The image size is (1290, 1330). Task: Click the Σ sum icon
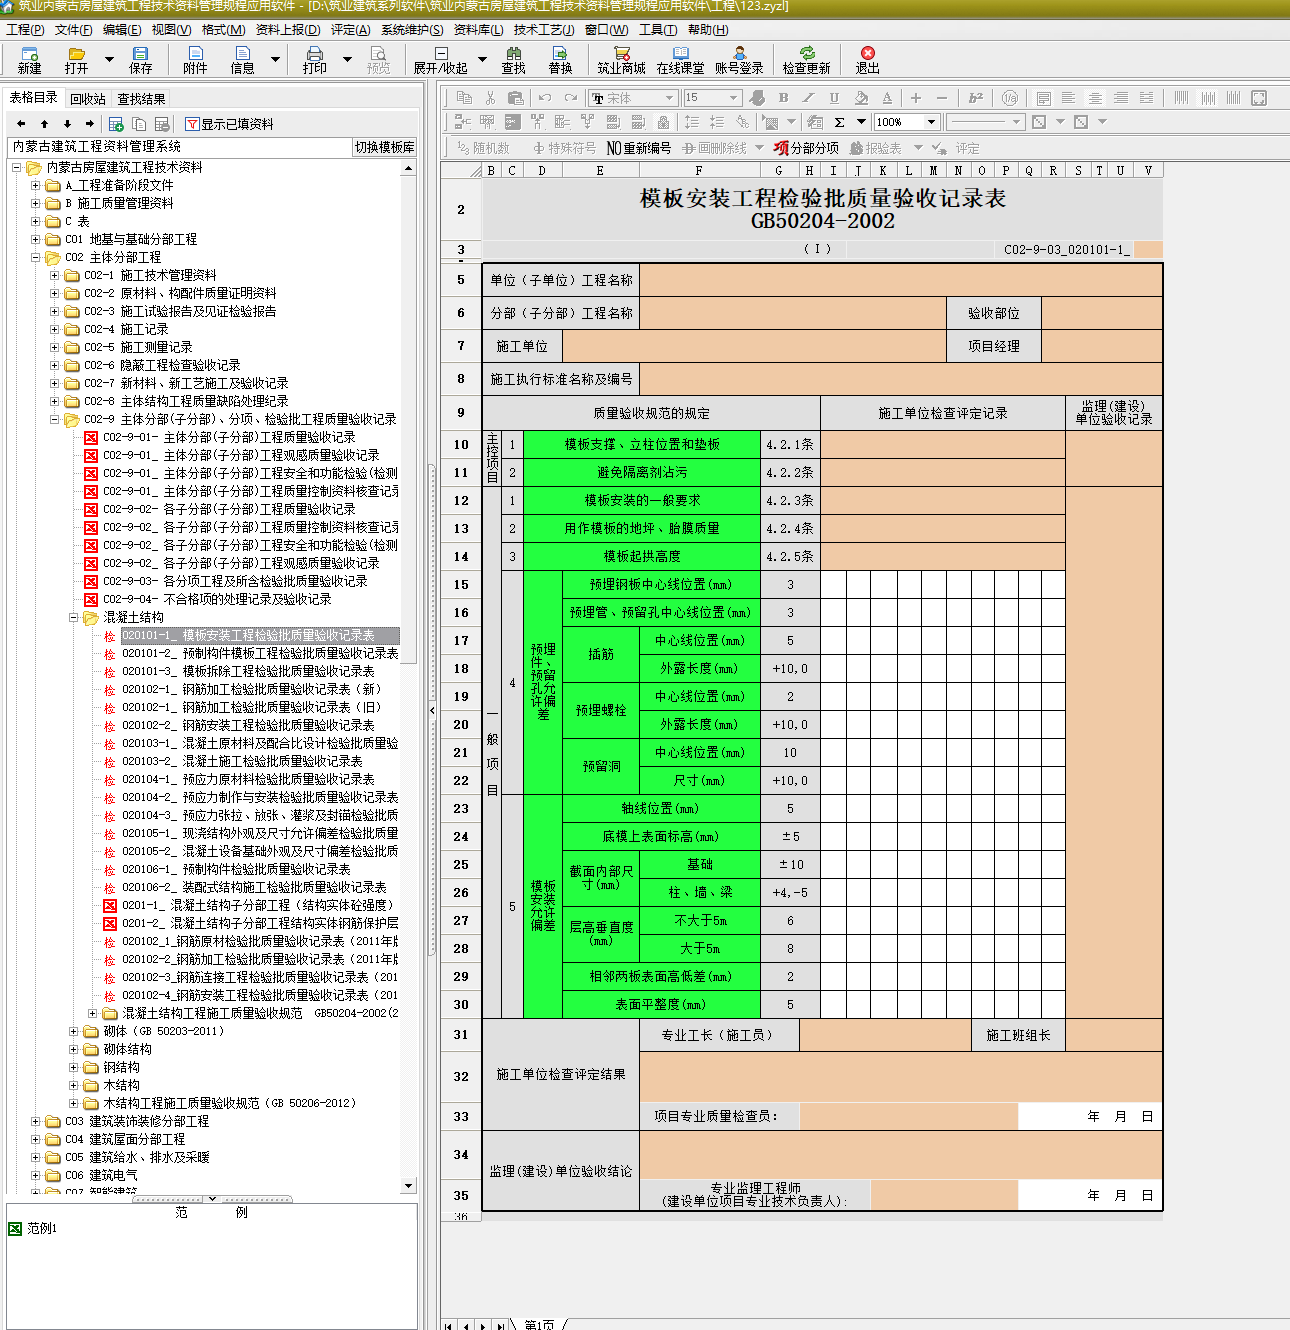840,122
